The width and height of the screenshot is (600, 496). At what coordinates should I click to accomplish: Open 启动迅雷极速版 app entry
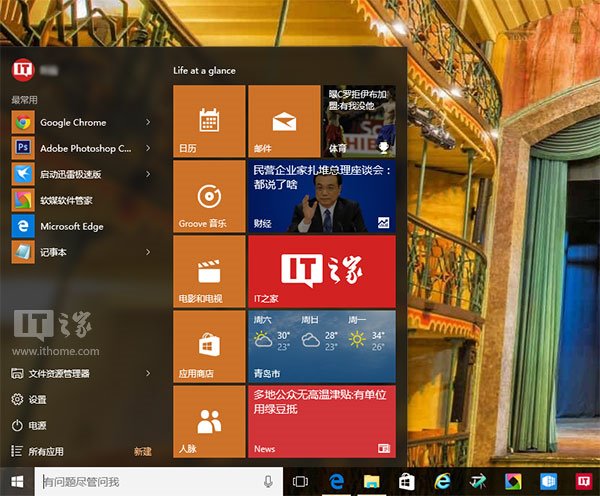click(x=81, y=175)
